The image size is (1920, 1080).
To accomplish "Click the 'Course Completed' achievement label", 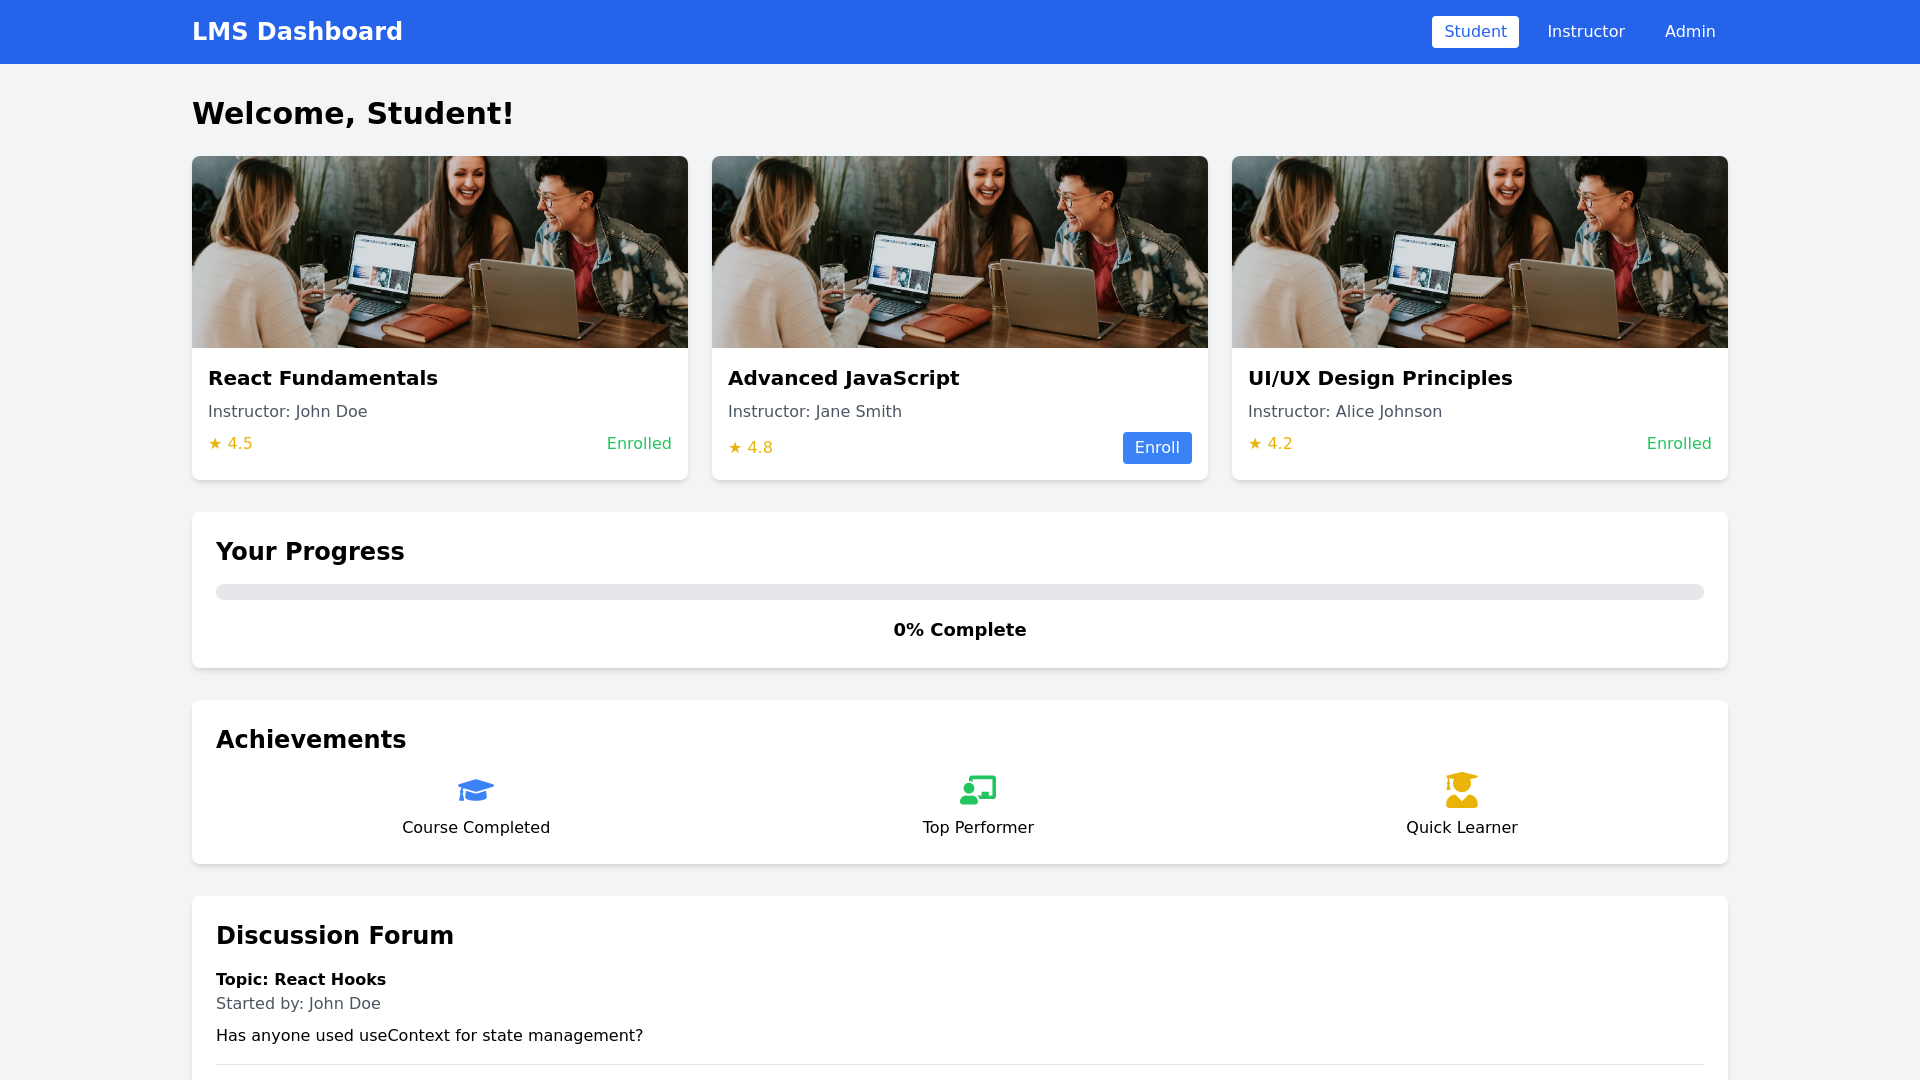I will click(476, 828).
